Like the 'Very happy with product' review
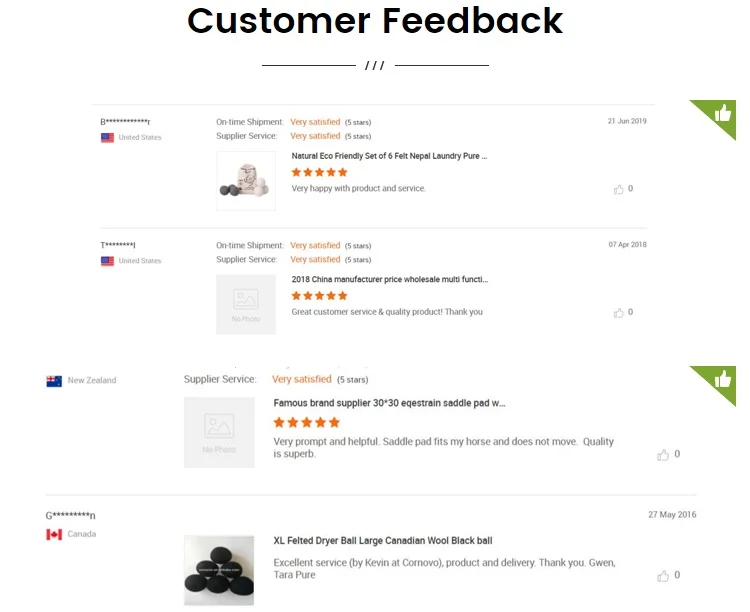Image resolution: width=750 pixels, height=612 pixels. (x=619, y=189)
